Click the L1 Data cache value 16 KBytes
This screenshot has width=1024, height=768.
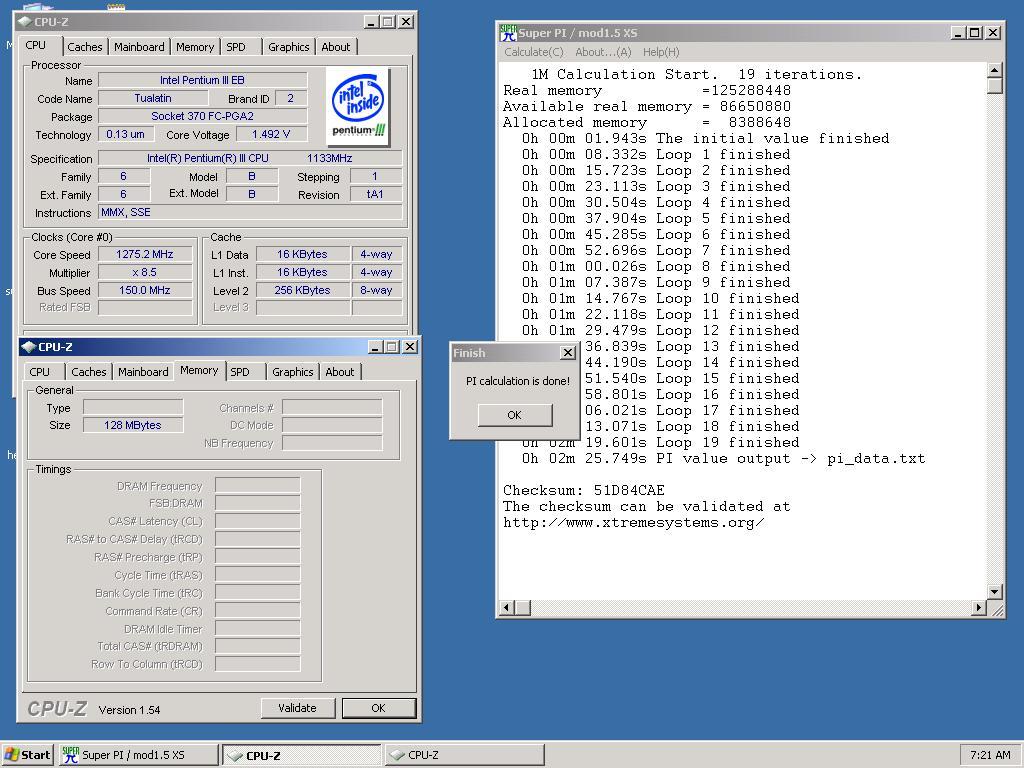[302, 254]
